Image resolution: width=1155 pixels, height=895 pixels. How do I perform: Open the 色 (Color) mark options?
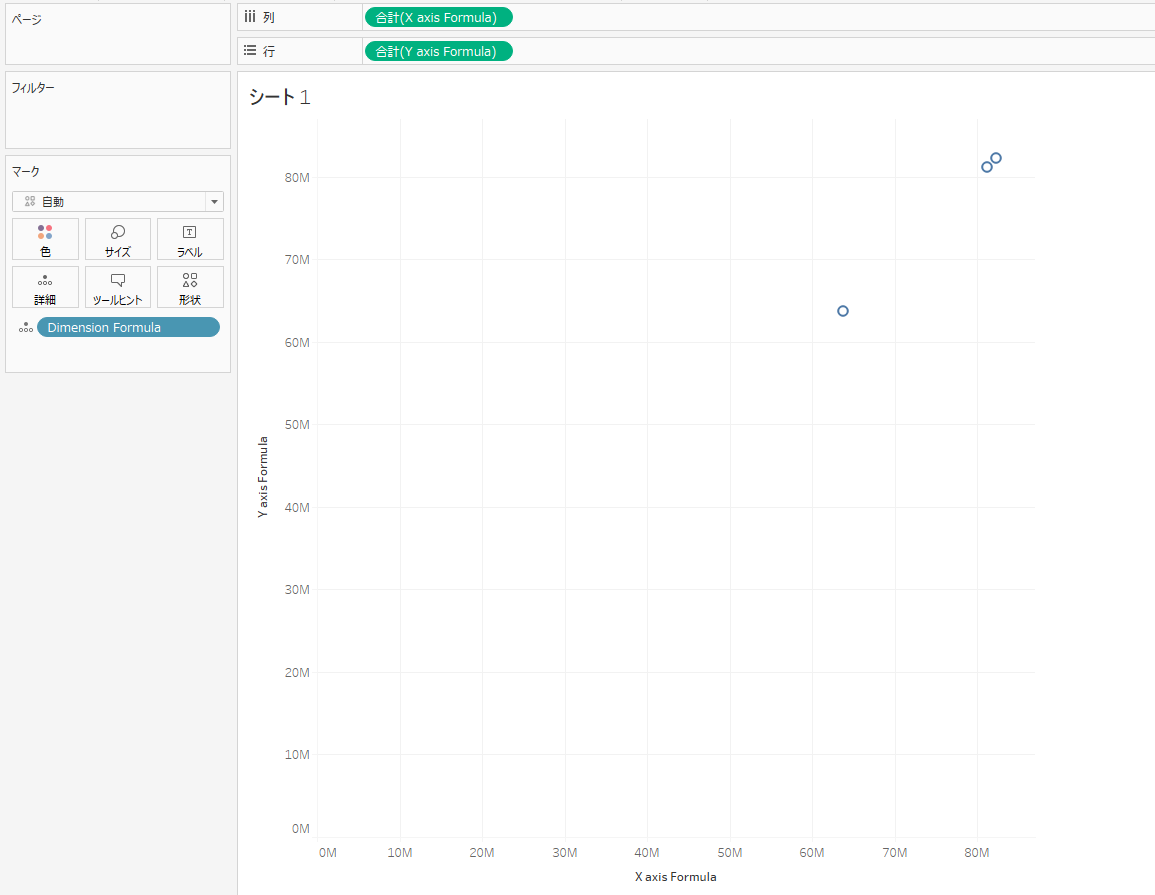click(x=45, y=239)
